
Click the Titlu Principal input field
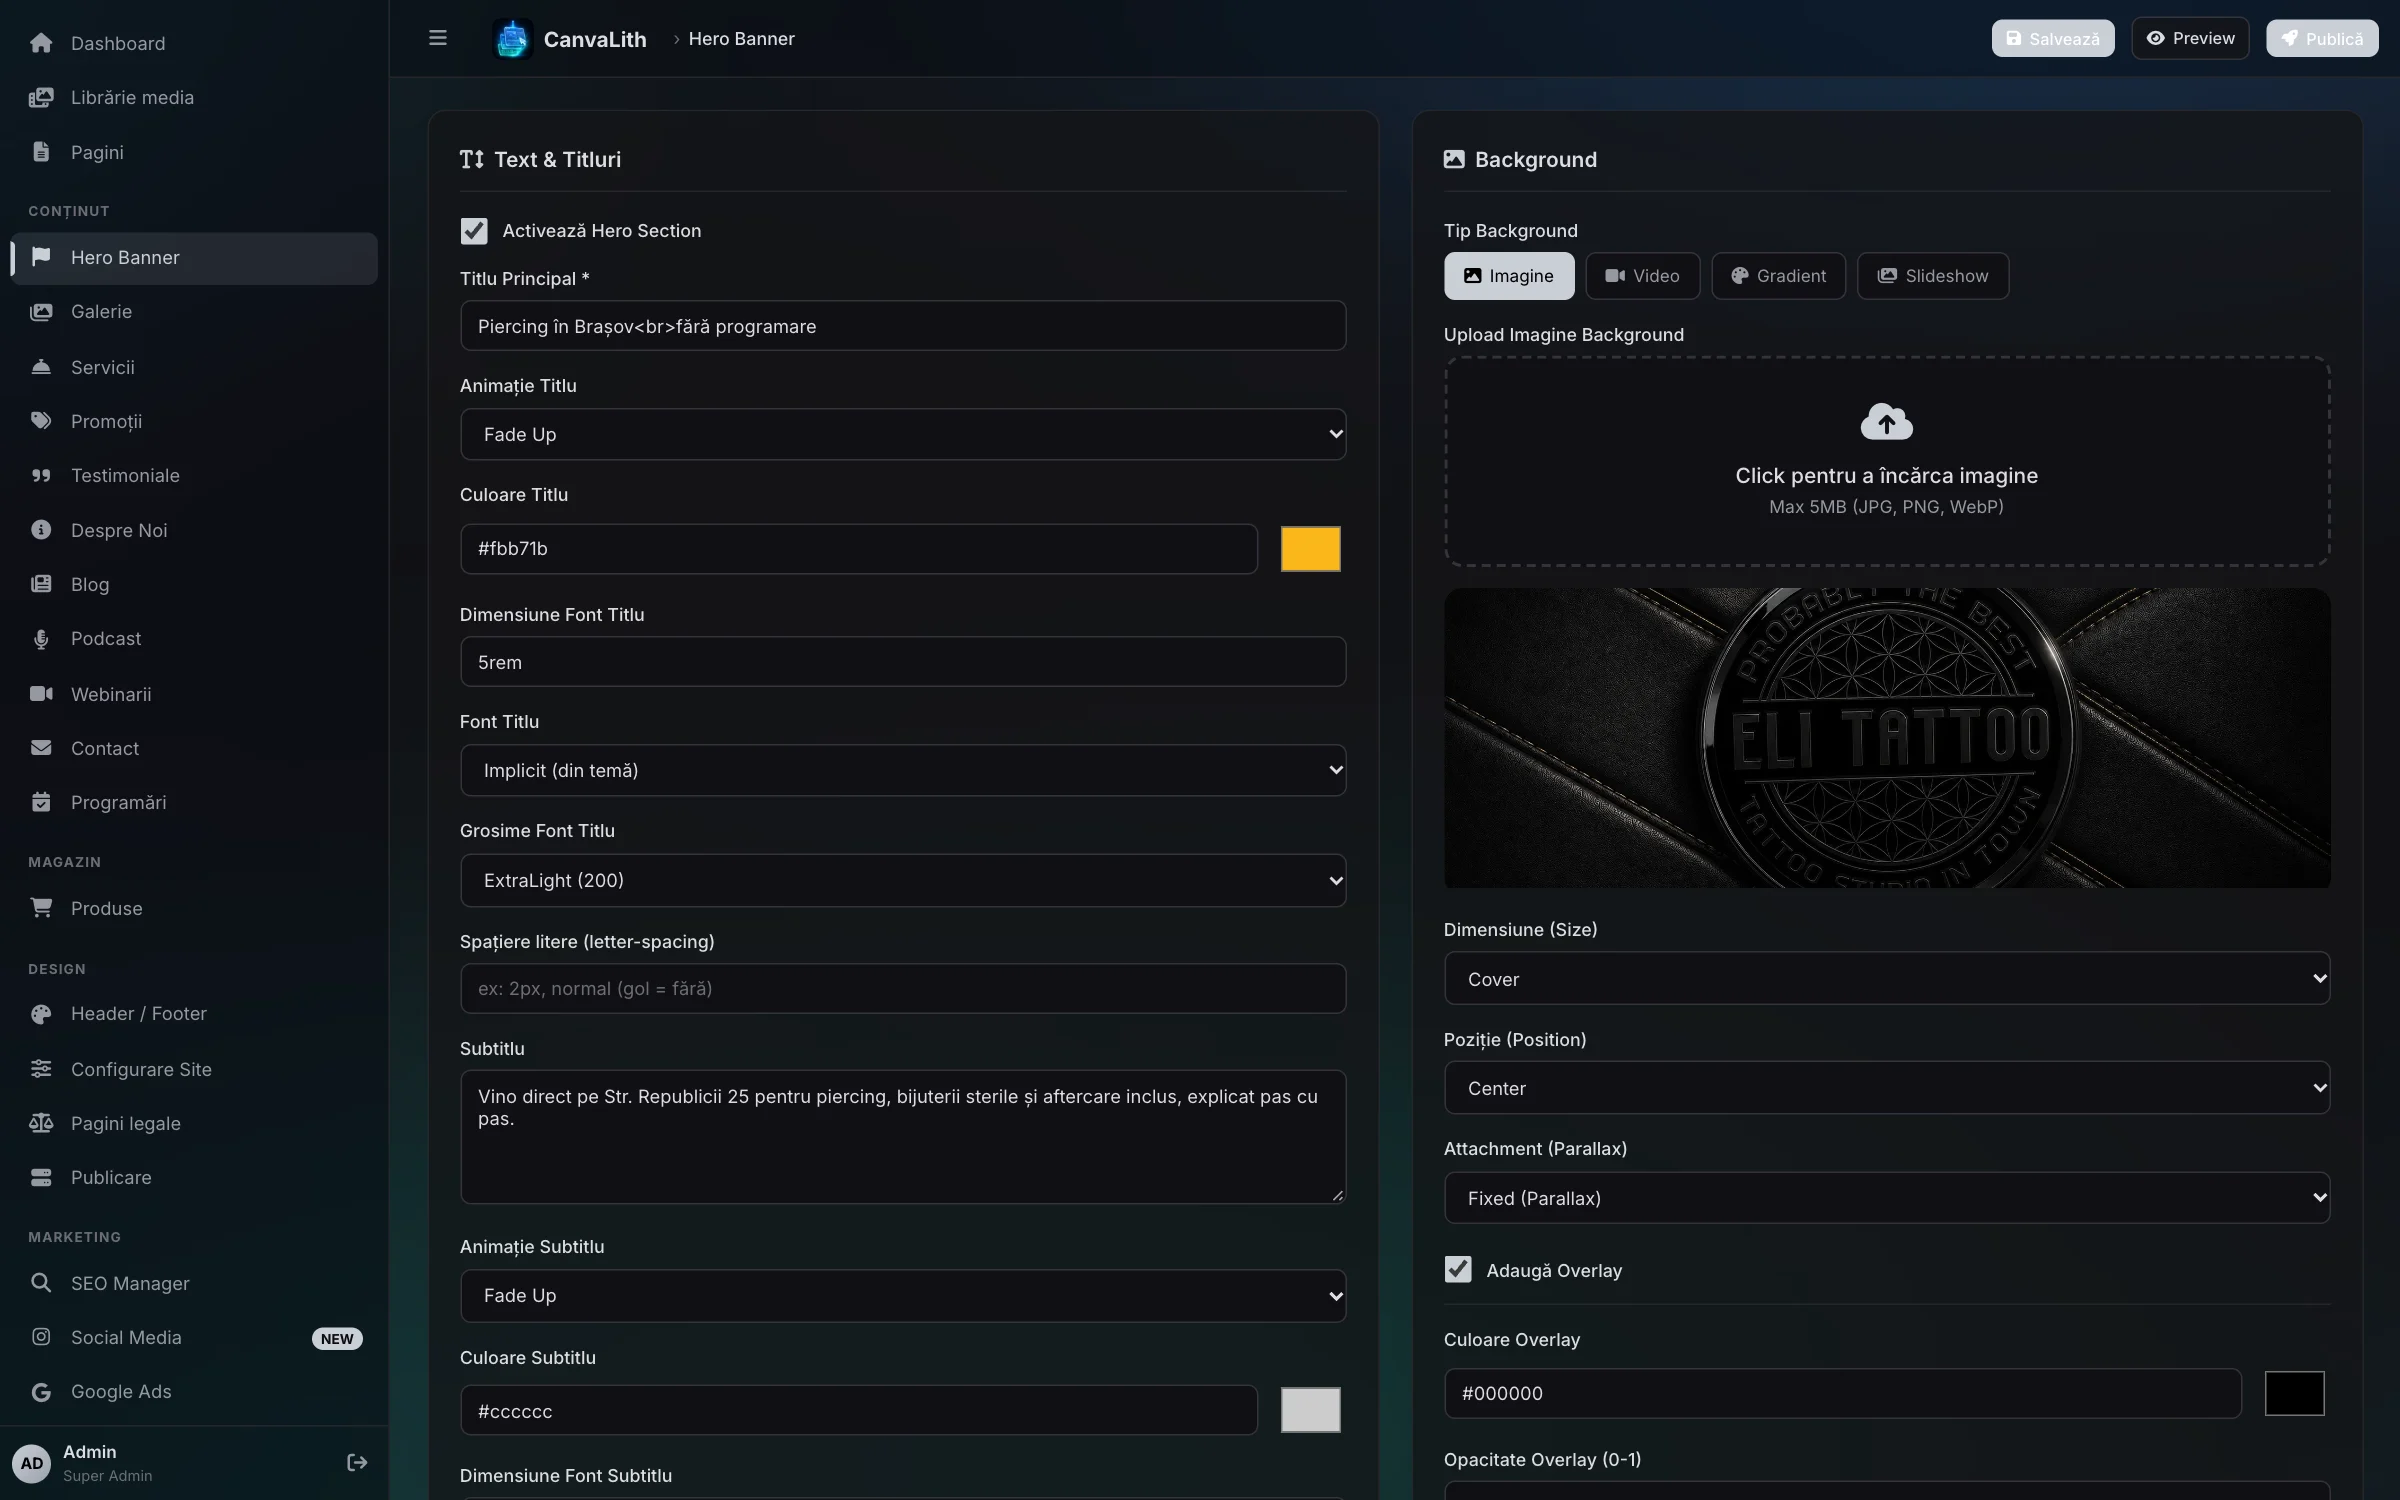click(x=903, y=326)
